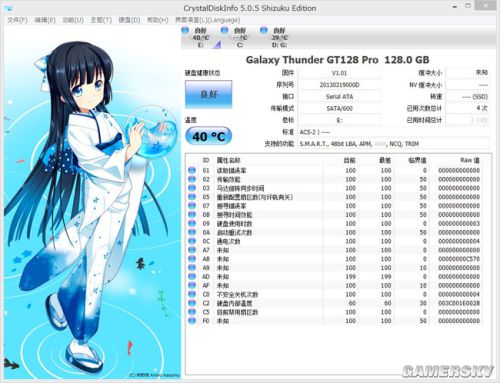Click status orb of attribute F0 row
500x383 pixels.
click(192, 321)
